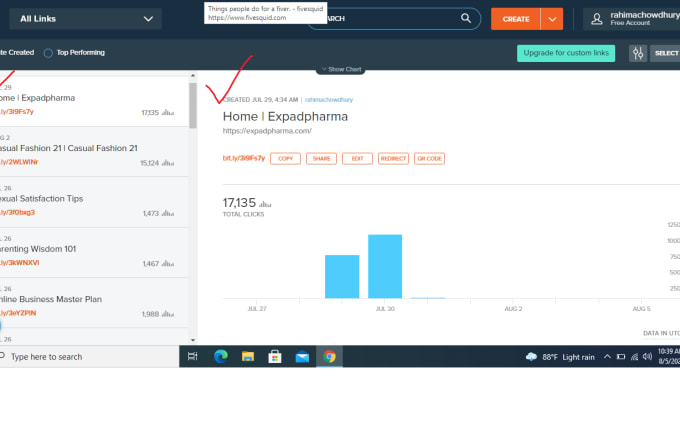Screen dimensions: 680x425
Task: Click the QR CODE button
Action: [x=429, y=159]
